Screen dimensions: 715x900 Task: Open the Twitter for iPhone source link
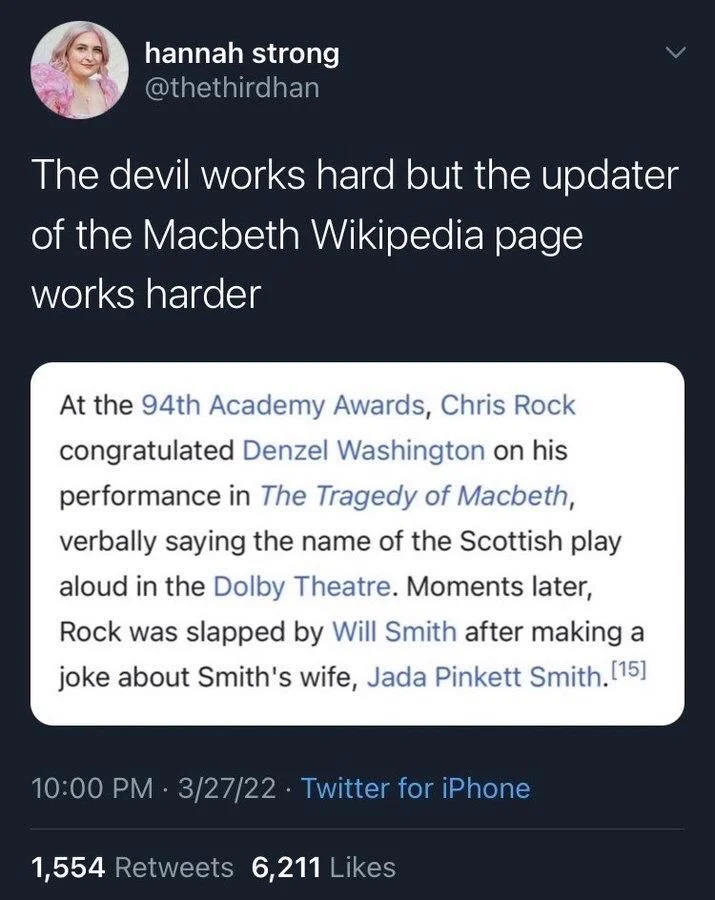[419, 789]
